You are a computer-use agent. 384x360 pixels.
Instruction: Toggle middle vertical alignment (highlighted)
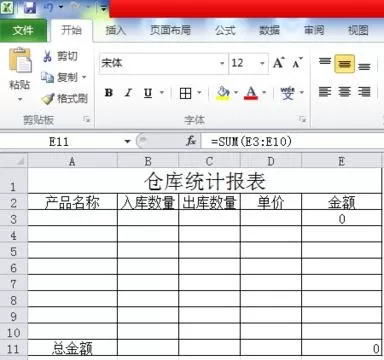click(344, 63)
